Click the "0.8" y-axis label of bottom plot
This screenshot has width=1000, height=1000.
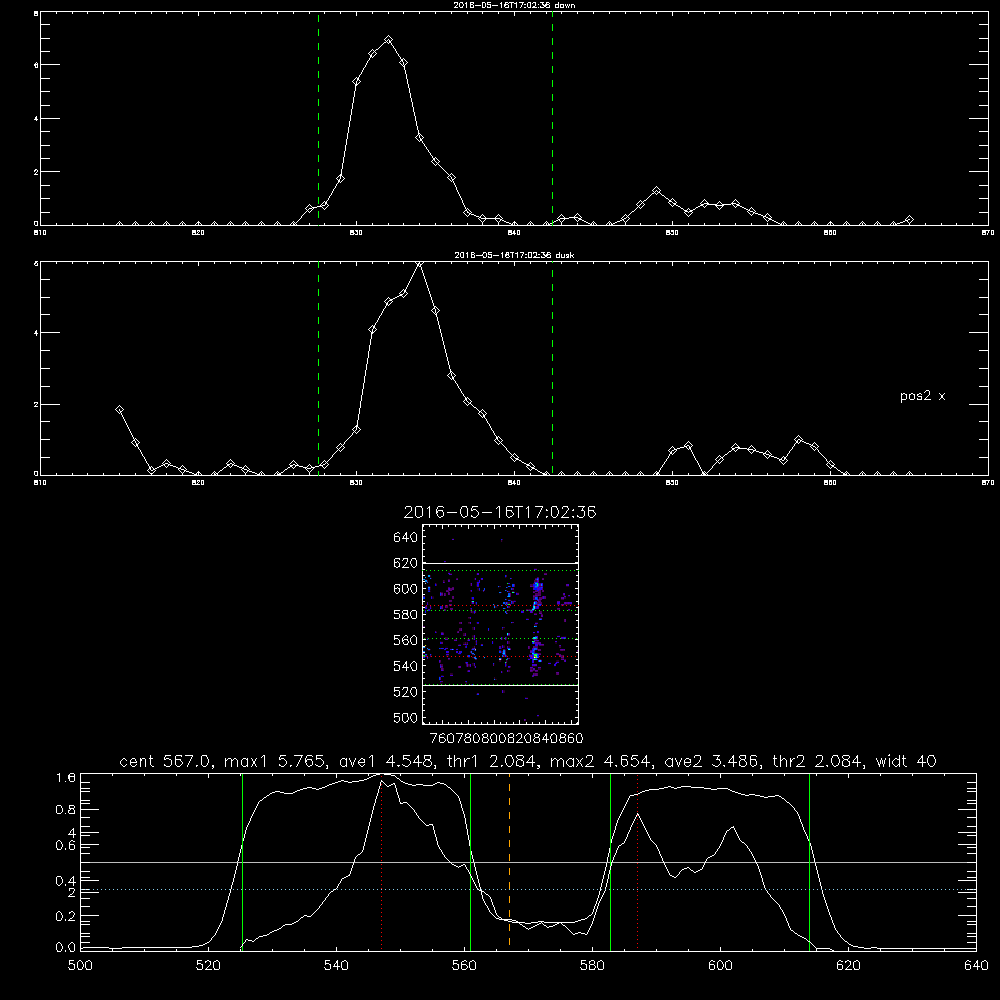pos(66,810)
